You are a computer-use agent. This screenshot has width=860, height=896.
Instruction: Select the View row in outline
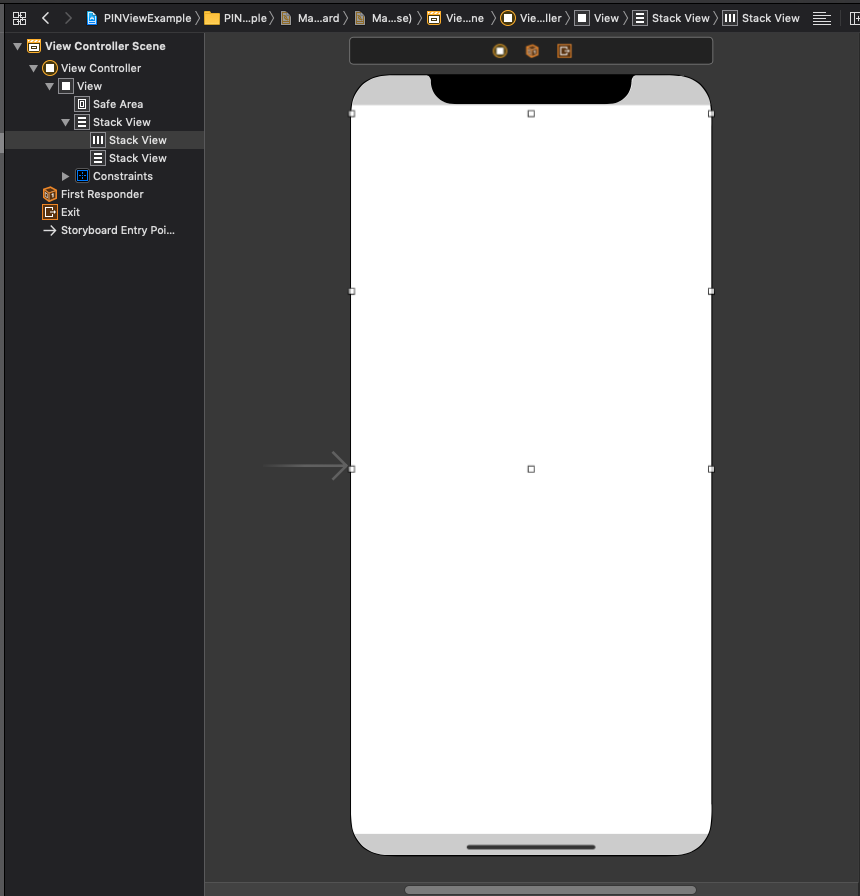105,86
